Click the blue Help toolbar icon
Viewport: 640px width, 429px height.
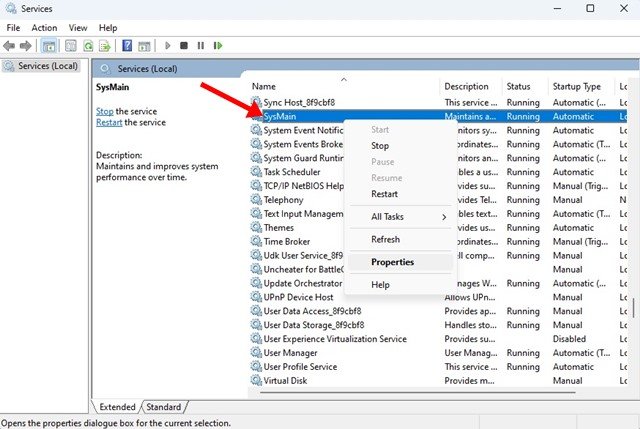pos(127,45)
